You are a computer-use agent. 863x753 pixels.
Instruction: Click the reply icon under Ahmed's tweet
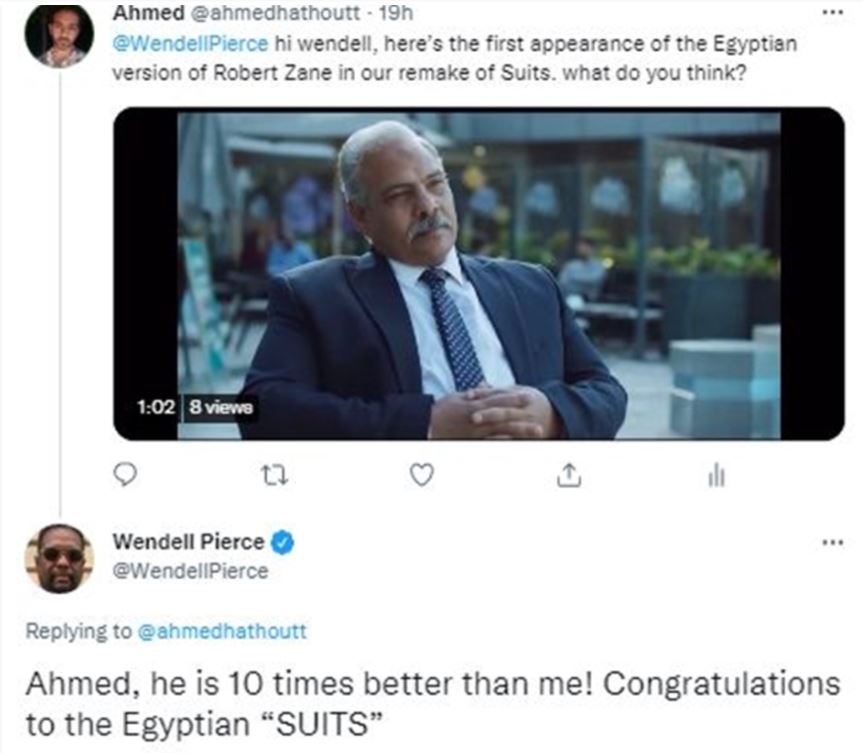tap(124, 476)
